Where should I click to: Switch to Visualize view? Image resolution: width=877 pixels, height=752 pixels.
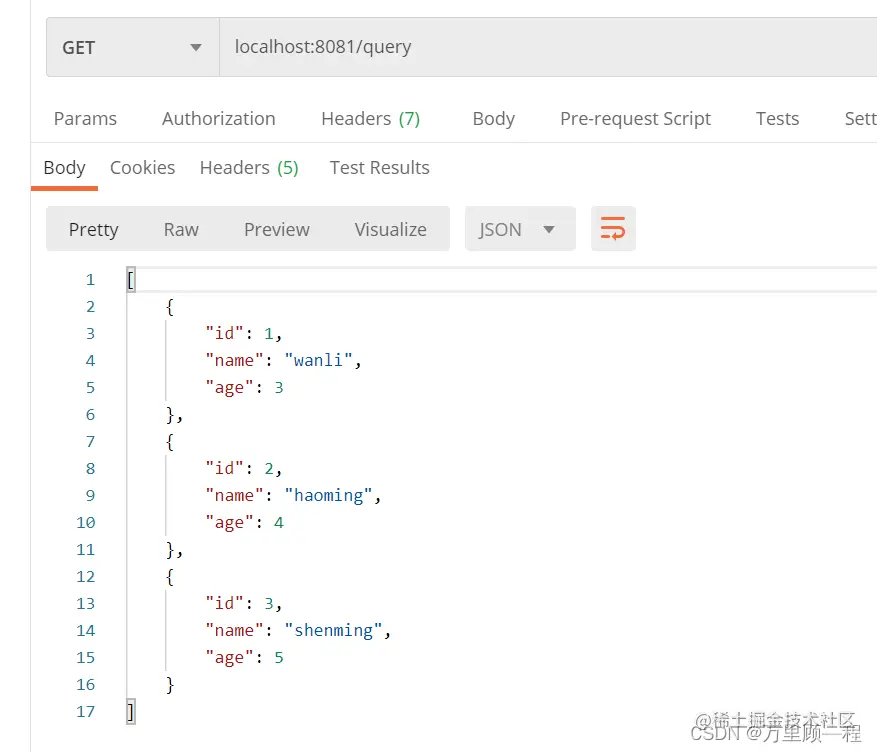tap(390, 229)
